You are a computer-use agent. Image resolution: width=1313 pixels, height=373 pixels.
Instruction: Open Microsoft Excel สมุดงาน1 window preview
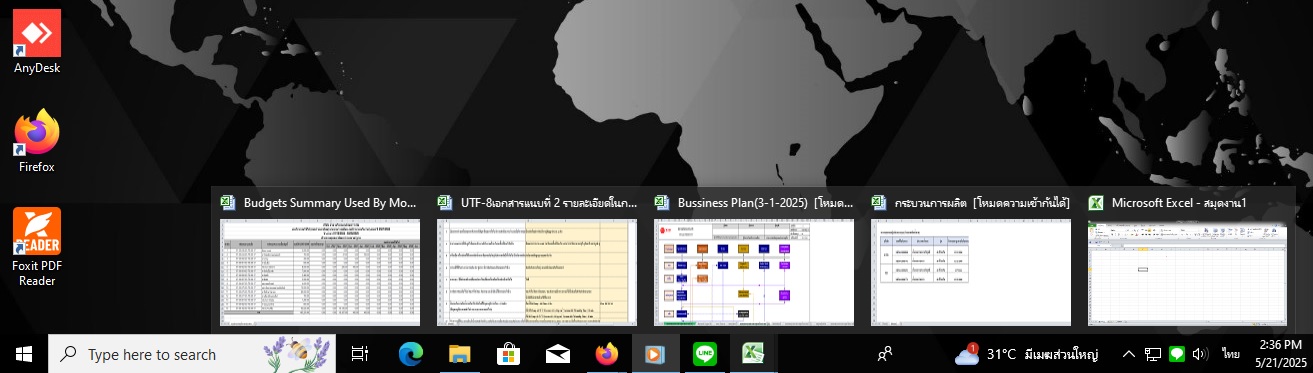pyautogui.click(x=1188, y=258)
